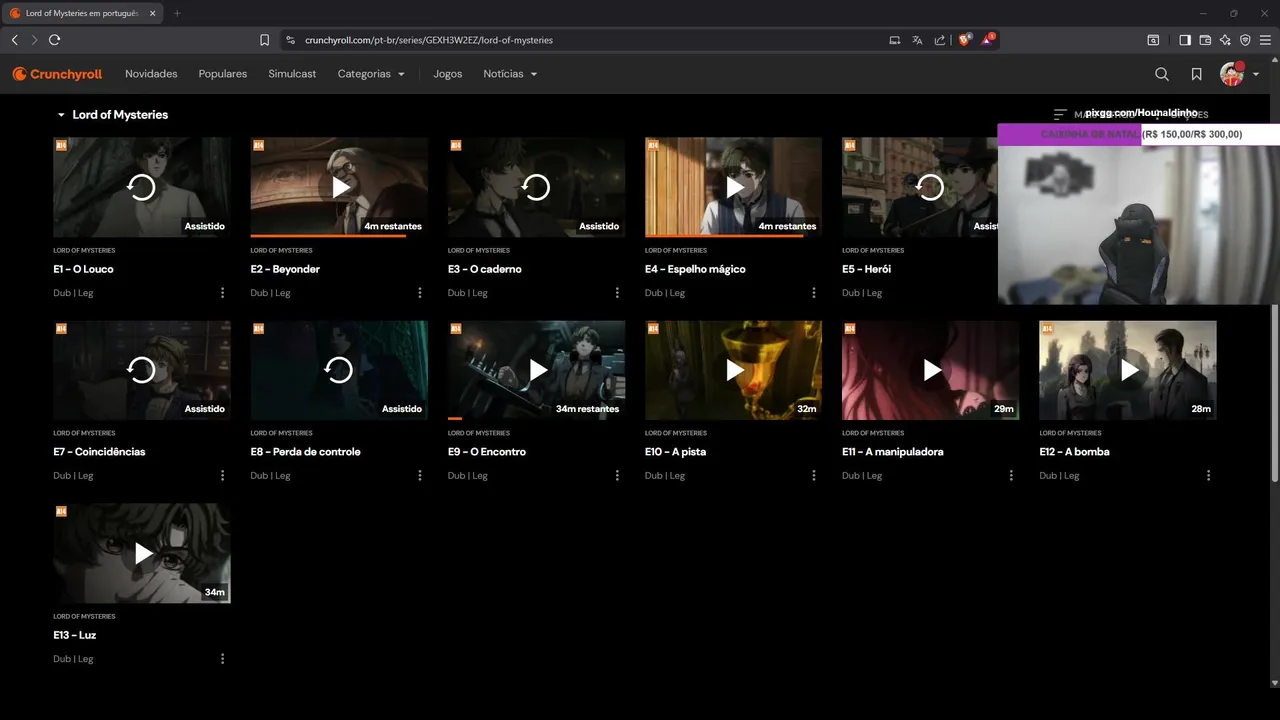Select the Lord of Mysteries browser tab

[x=83, y=13]
